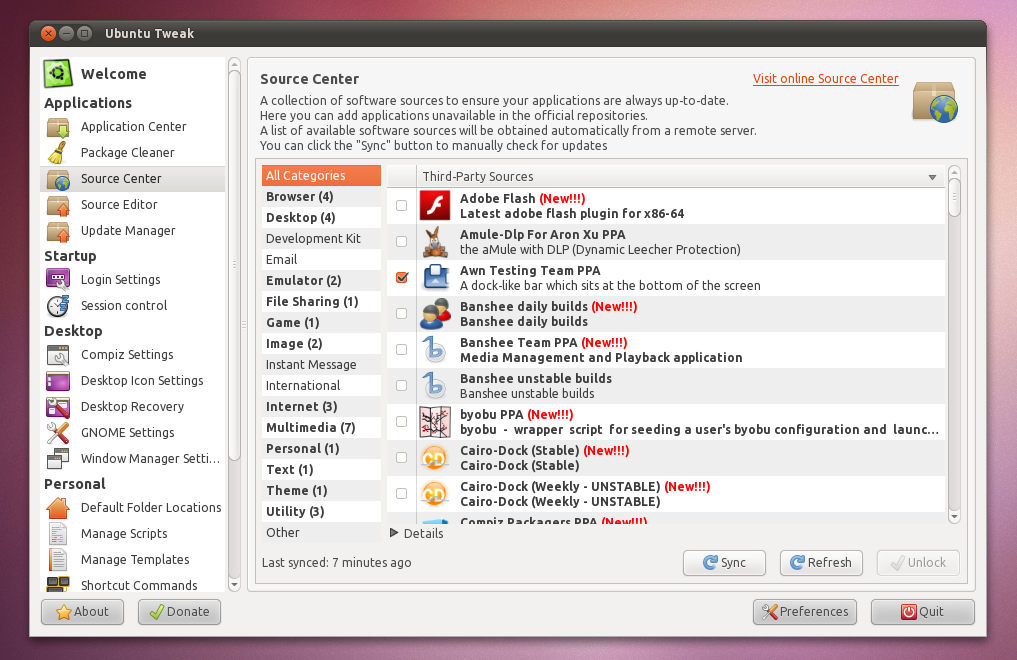1017x660 pixels.
Task: Select the File Sharing (1) category
Action: (321, 301)
